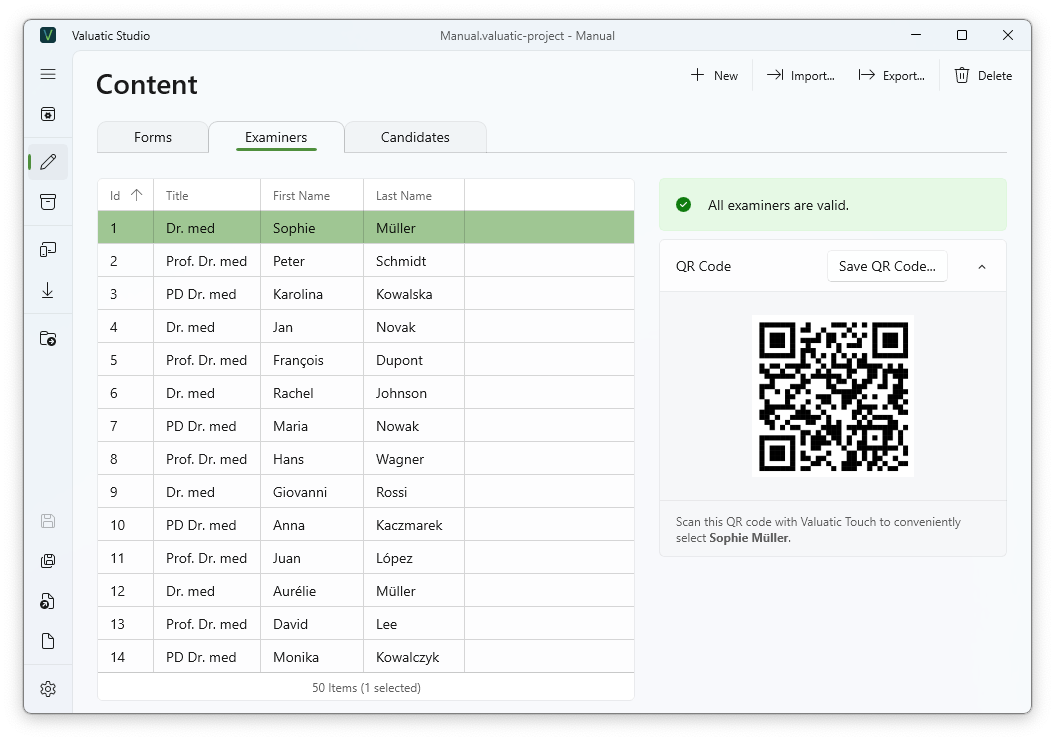The image size is (1055, 741).
Task: Click the document reload icon in the sidebar
Action: point(48,601)
